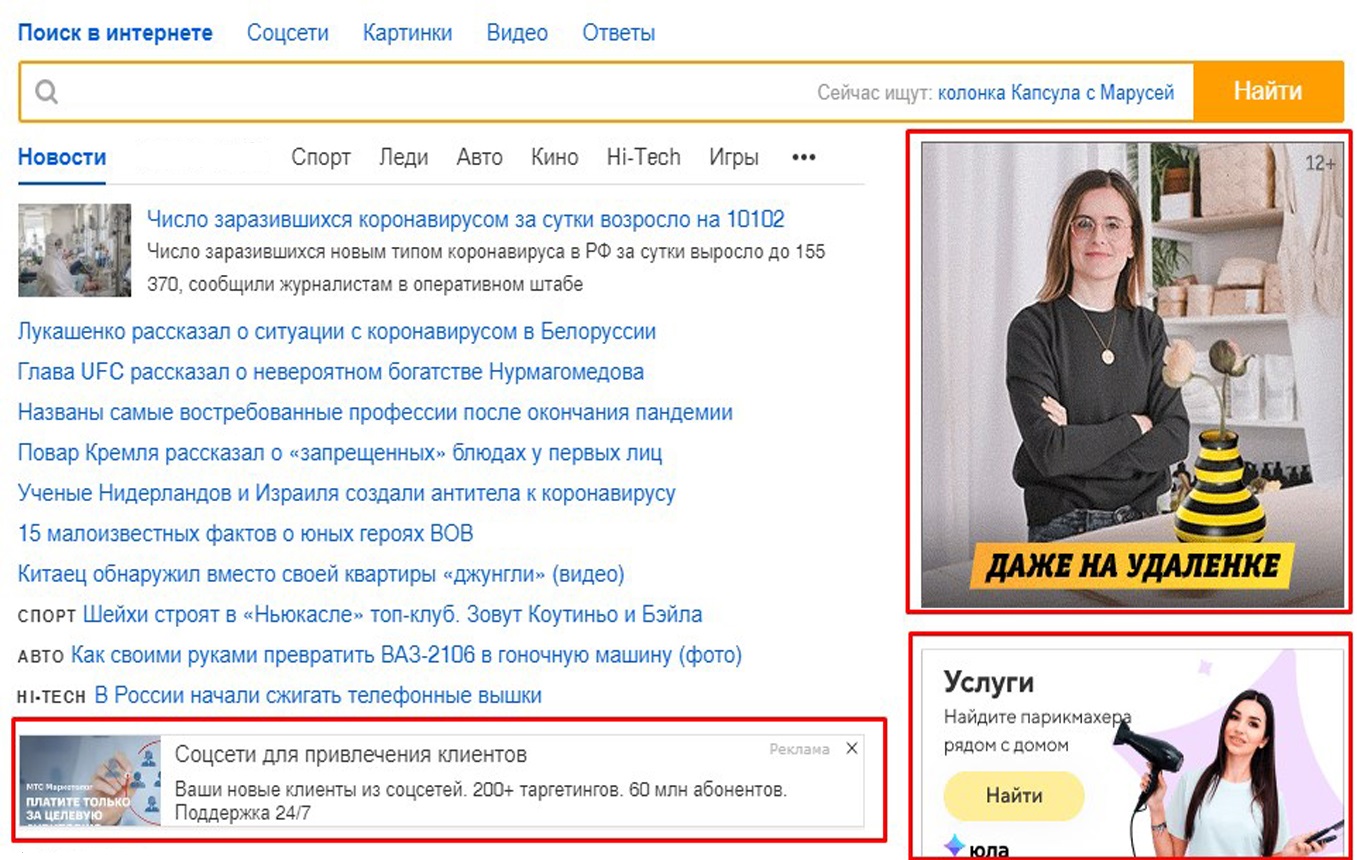Image resolution: width=1357 pixels, height=860 pixels.
Task: Expand more news categories with three dots
Action: point(803,157)
